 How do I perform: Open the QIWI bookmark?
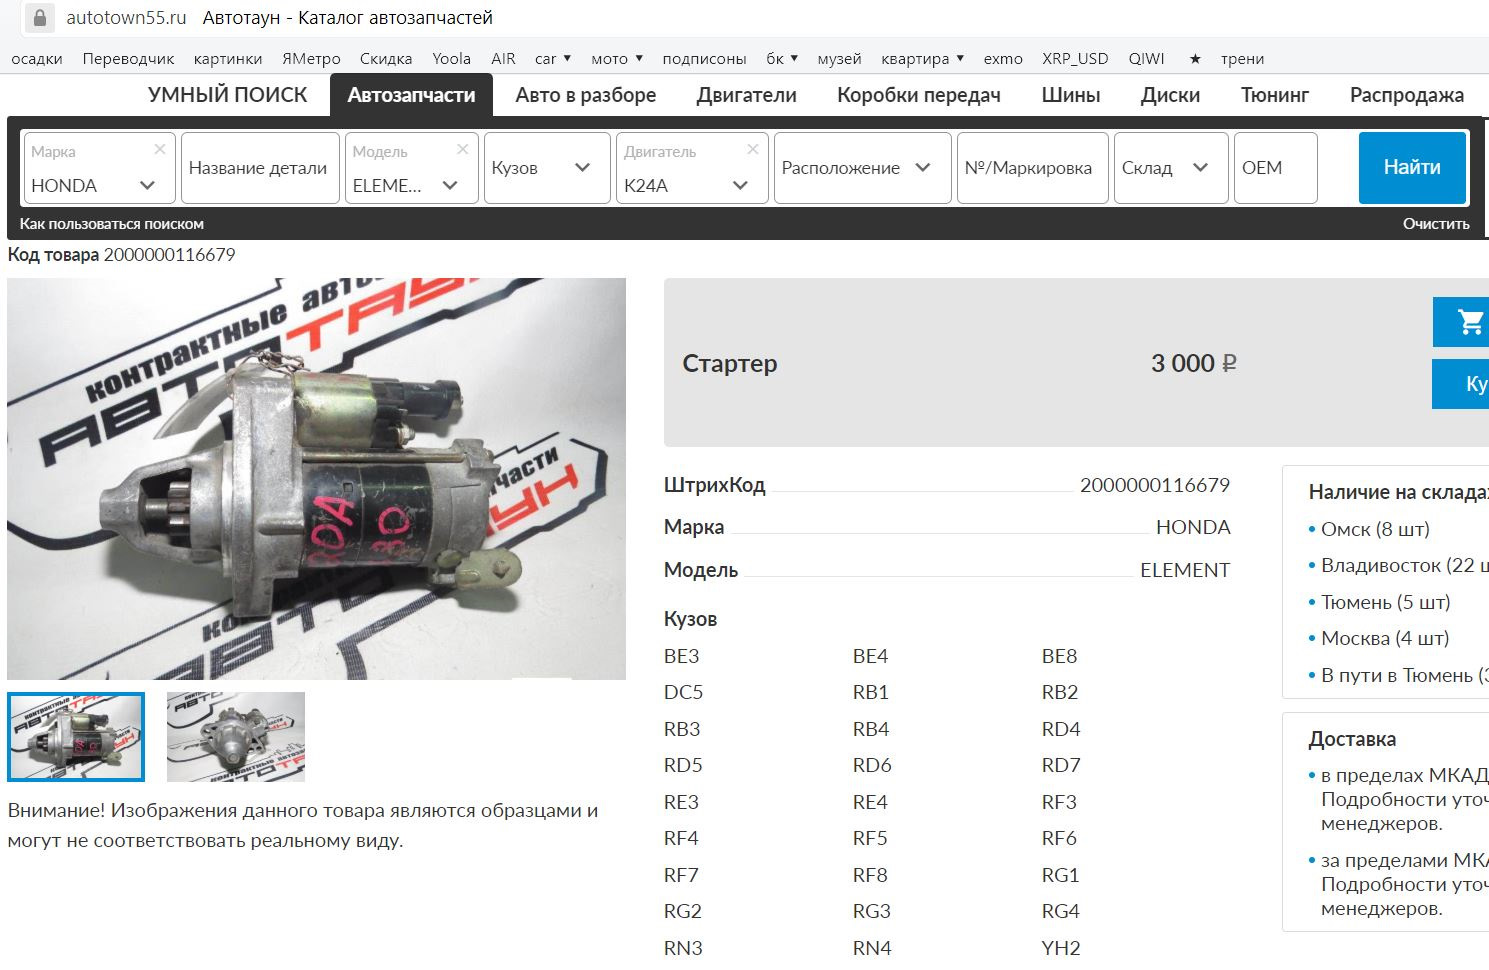1147,59
